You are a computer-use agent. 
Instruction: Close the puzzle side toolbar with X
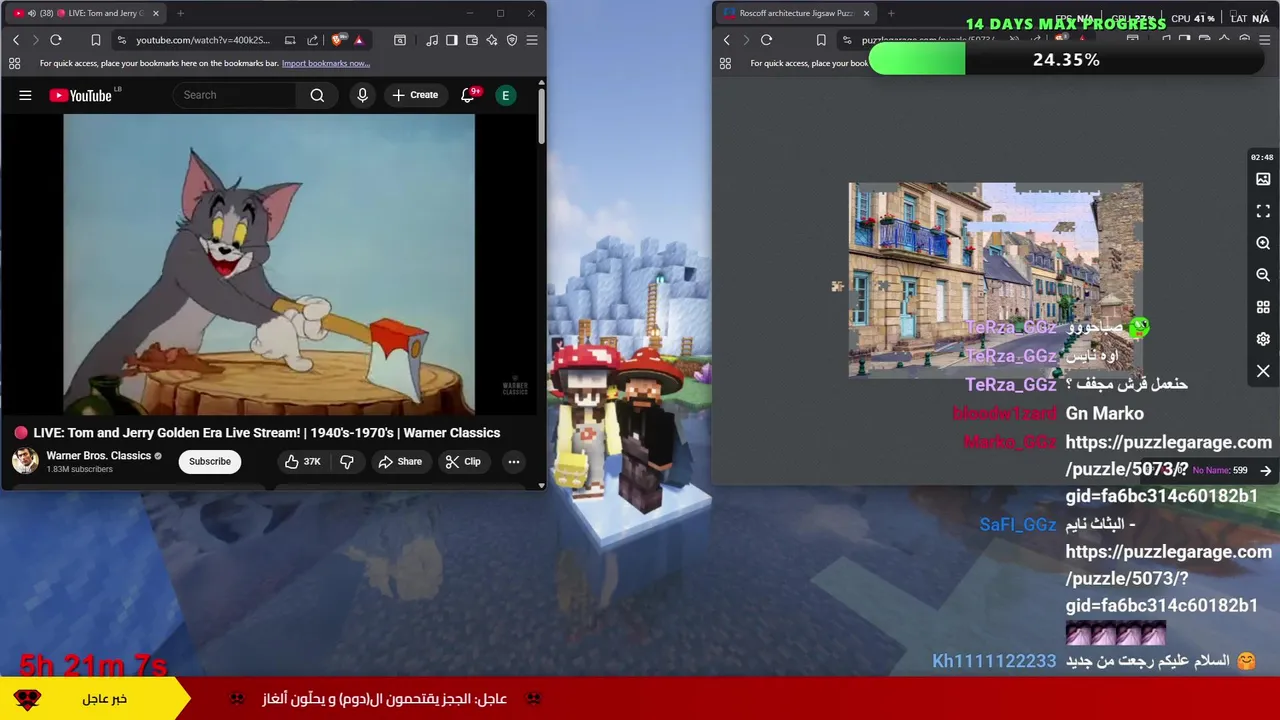coord(1263,371)
